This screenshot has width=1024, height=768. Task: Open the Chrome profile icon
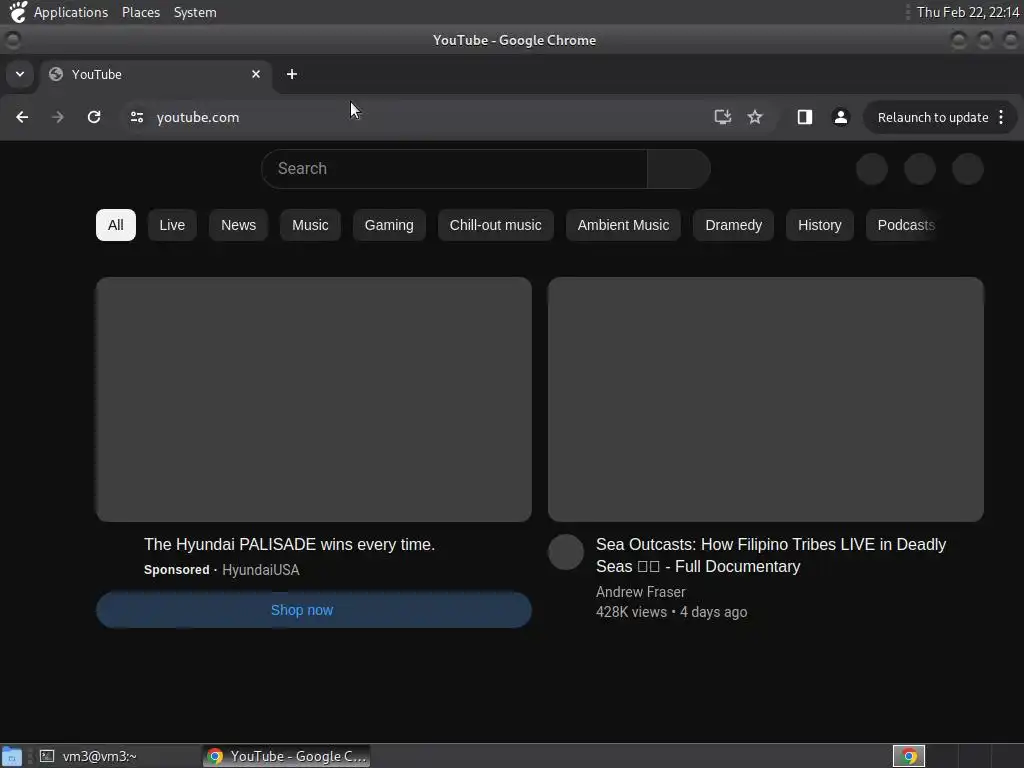pyautogui.click(x=840, y=117)
